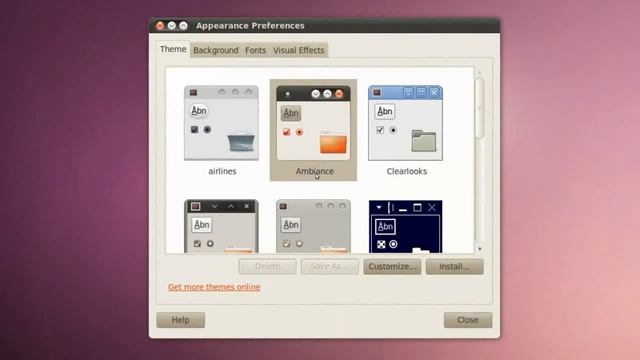The image size is (640, 360).
Task: Pick the theme preview below airlines
Action: [x=221, y=227]
